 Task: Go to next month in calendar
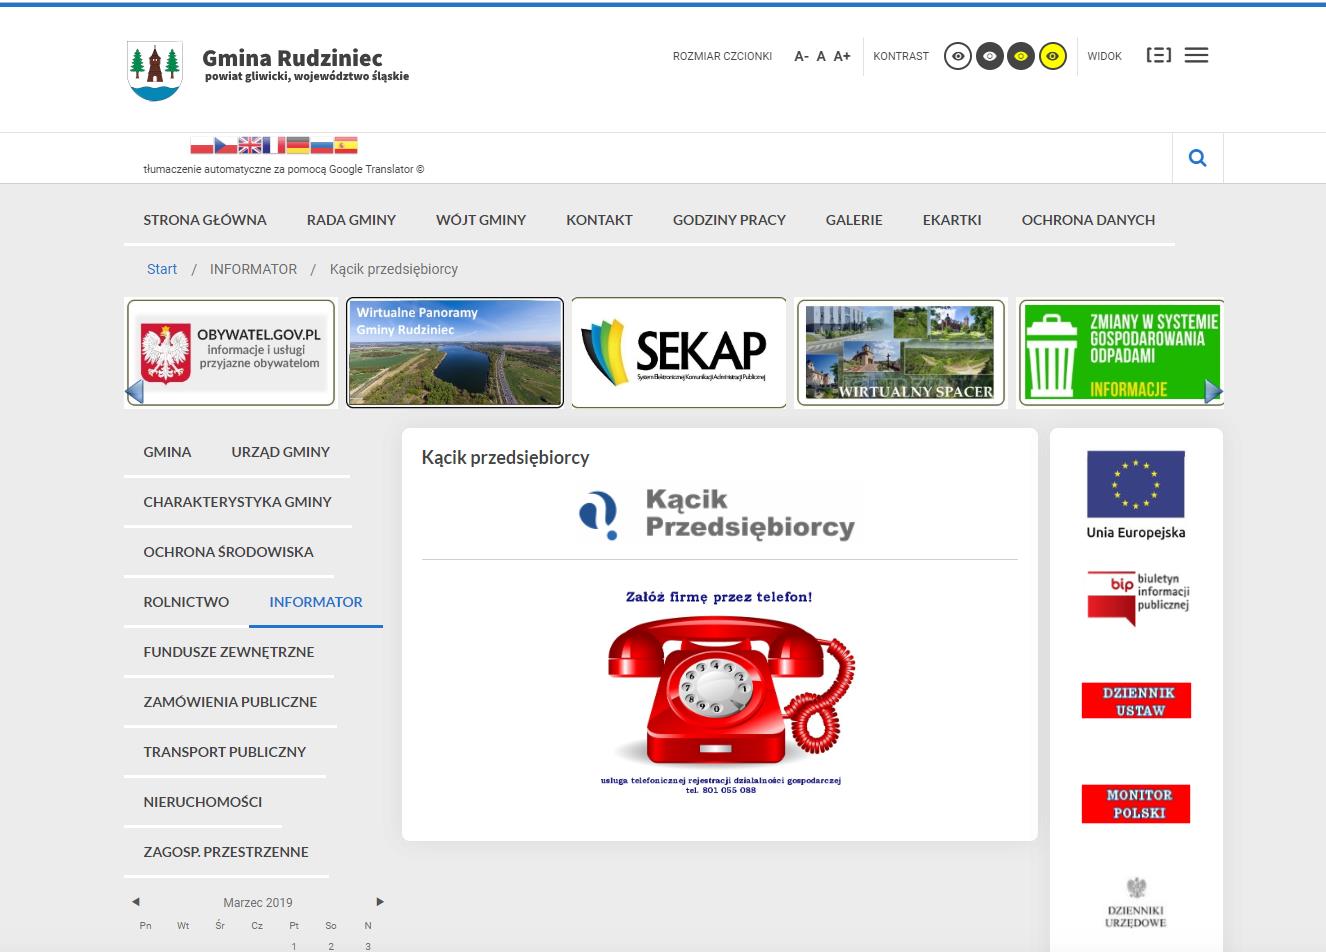pos(380,902)
